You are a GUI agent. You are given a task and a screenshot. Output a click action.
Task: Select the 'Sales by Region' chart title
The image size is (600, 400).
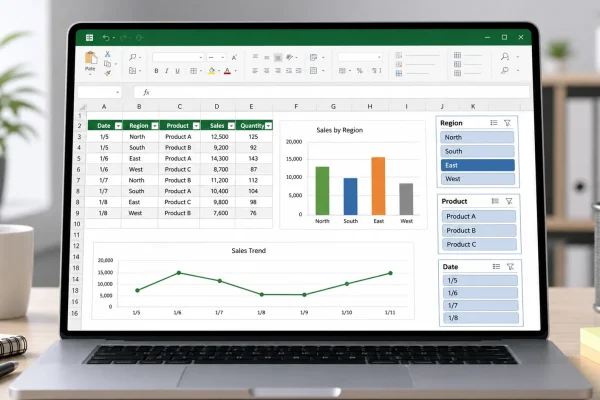(340, 130)
